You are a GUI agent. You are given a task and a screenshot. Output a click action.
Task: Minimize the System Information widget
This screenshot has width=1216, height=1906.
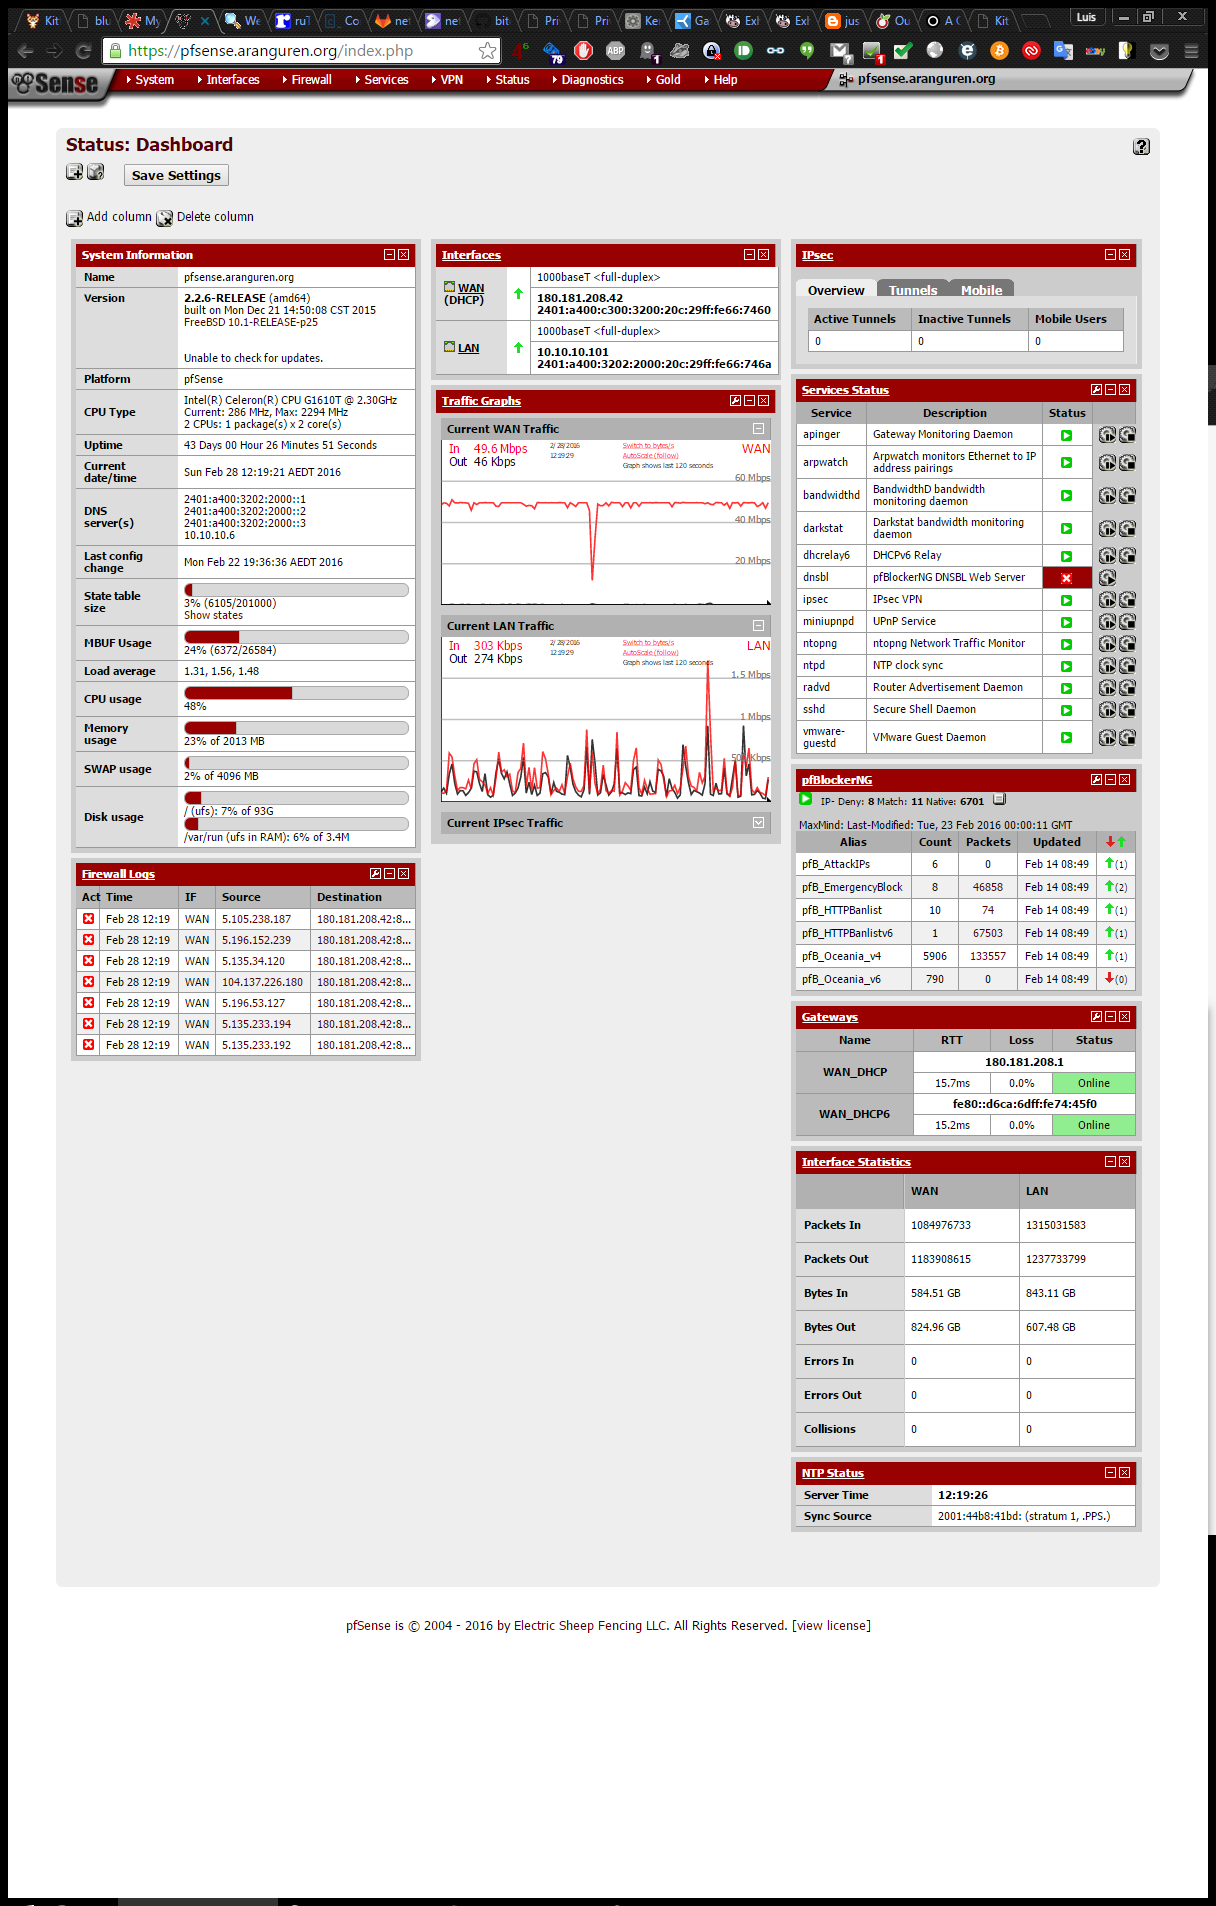point(389,255)
